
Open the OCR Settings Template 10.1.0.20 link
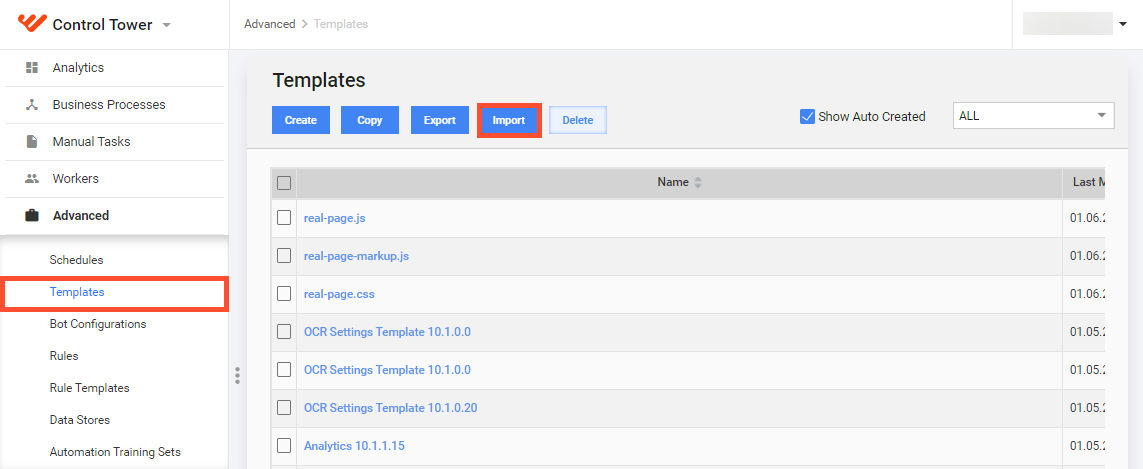pyautogui.click(x=391, y=408)
